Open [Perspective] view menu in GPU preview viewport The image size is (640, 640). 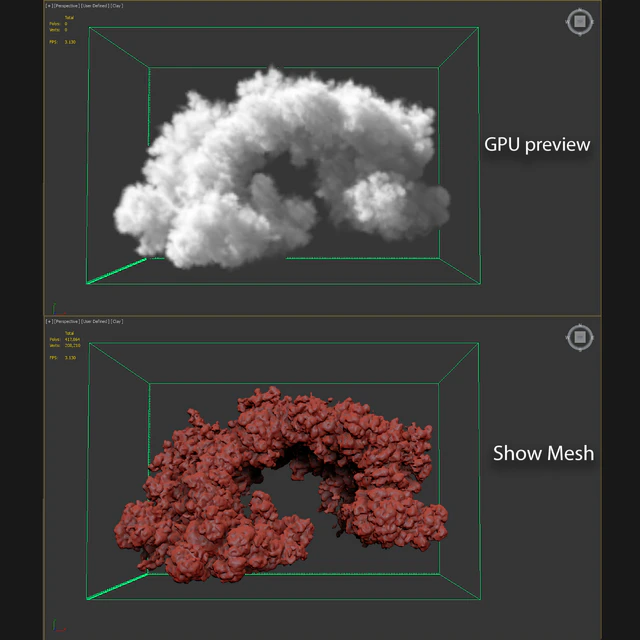coord(67,6)
